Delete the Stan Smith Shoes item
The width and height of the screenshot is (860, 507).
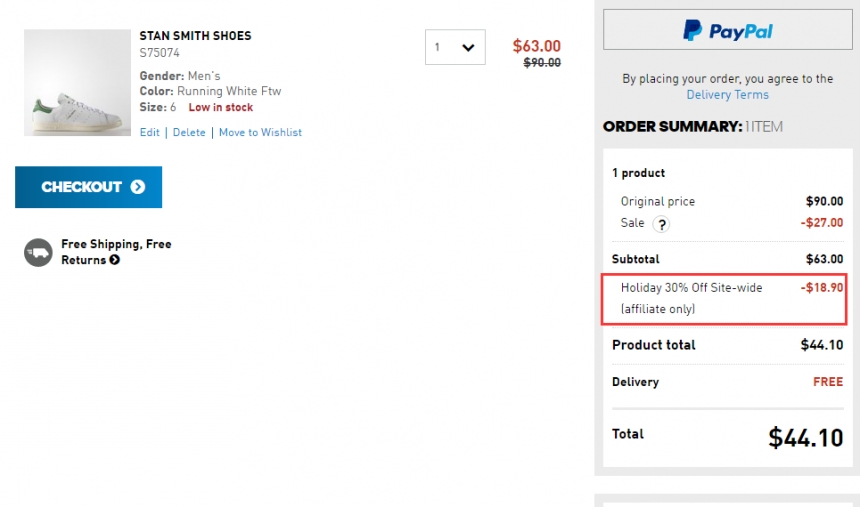click(x=189, y=132)
